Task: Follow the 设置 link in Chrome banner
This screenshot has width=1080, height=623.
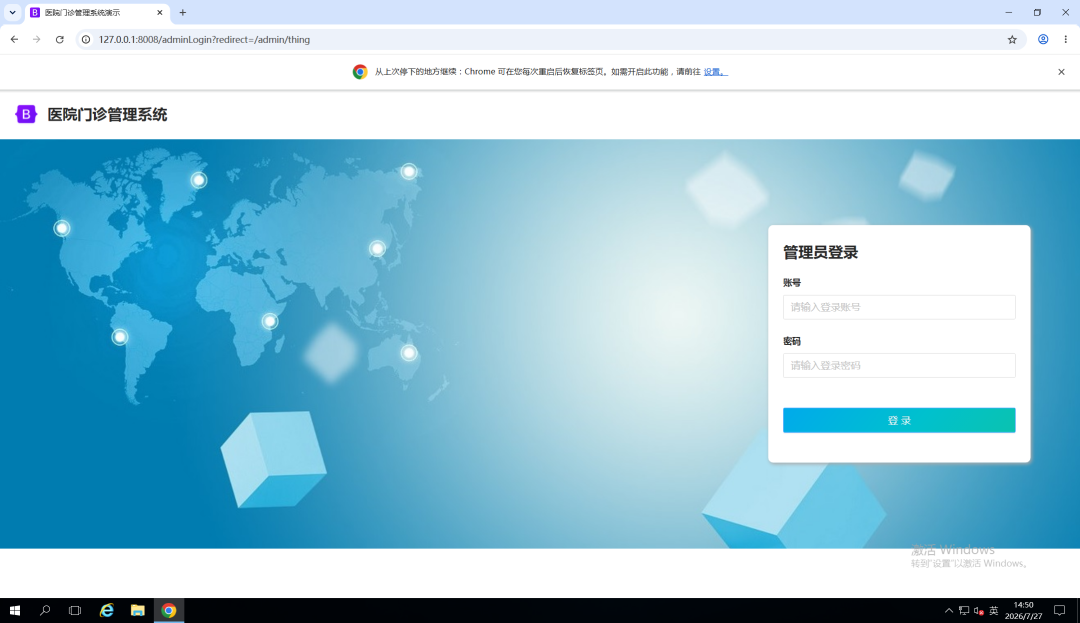Action: point(715,72)
